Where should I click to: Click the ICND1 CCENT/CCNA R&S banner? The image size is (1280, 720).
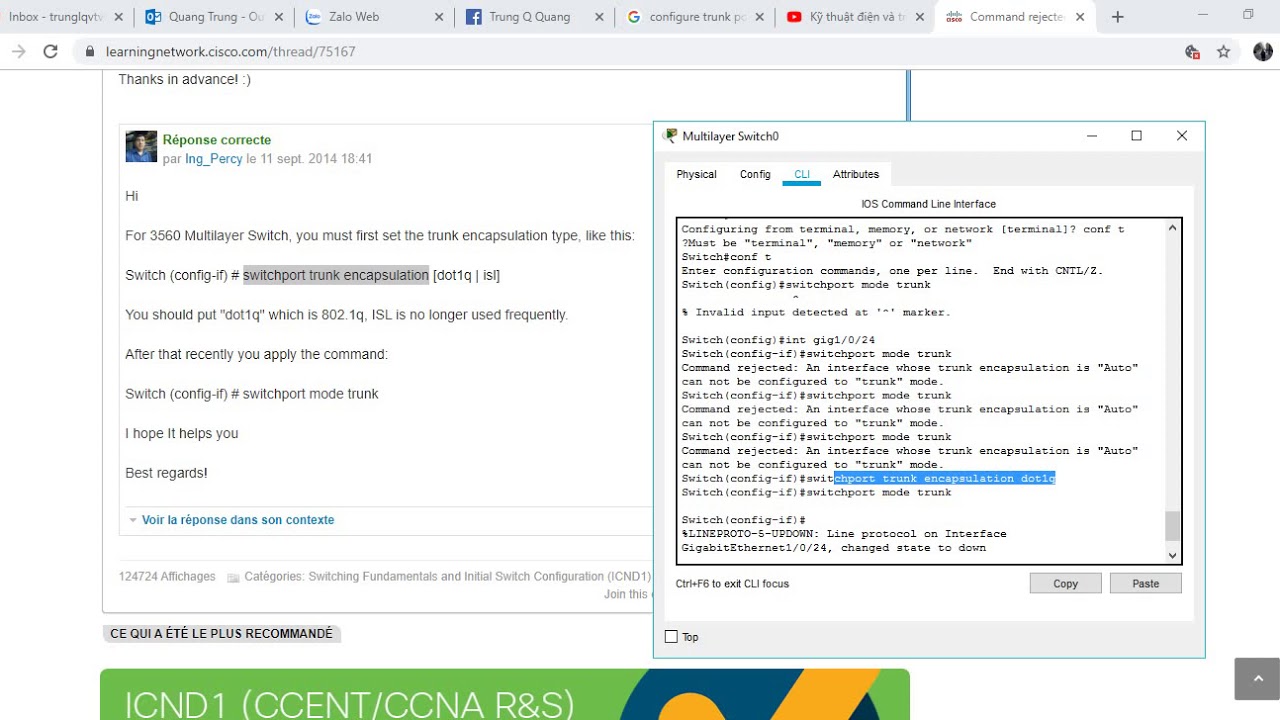click(505, 694)
